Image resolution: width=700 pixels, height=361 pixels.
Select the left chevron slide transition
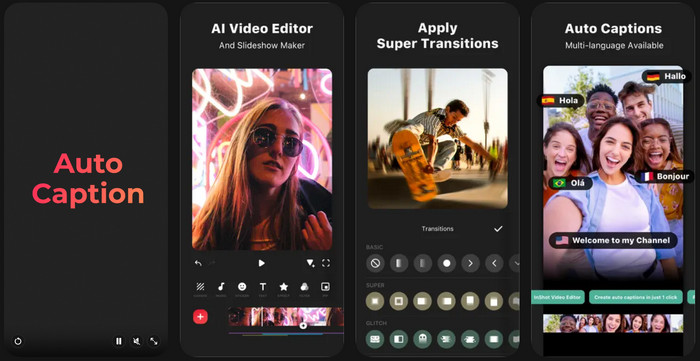point(494,263)
